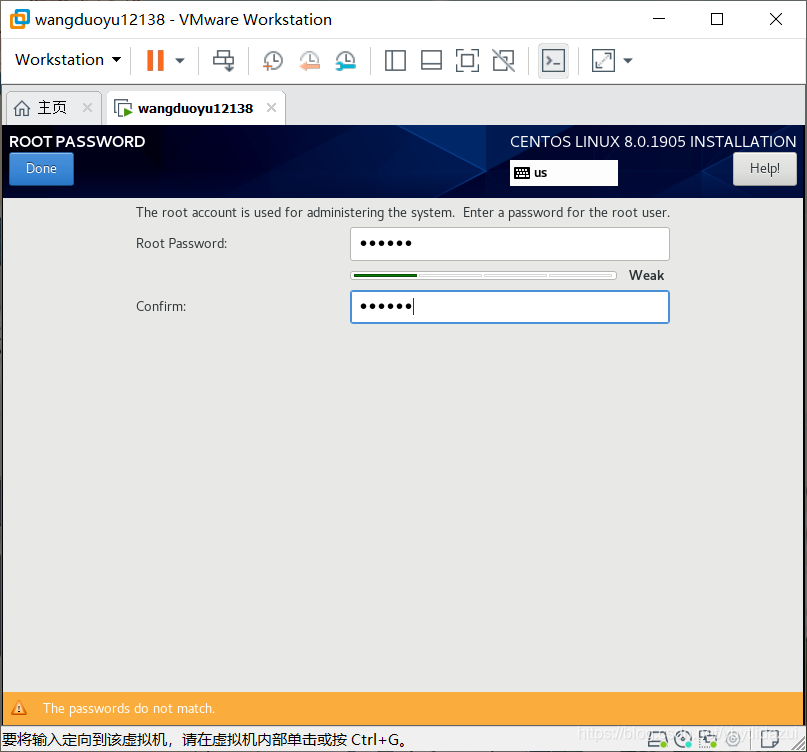The width and height of the screenshot is (807, 752).
Task: Open the Workstation menu
Action: pos(68,60)
